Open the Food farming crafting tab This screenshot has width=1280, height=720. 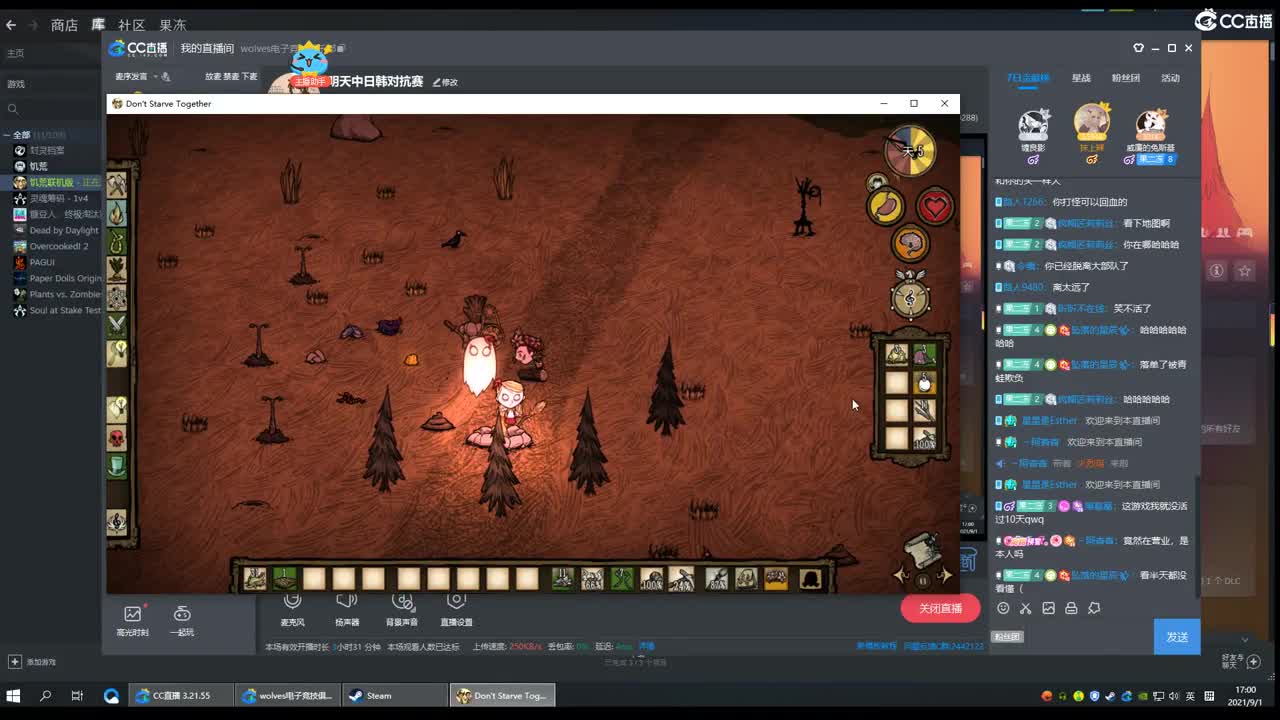click(x=117, y=270)
